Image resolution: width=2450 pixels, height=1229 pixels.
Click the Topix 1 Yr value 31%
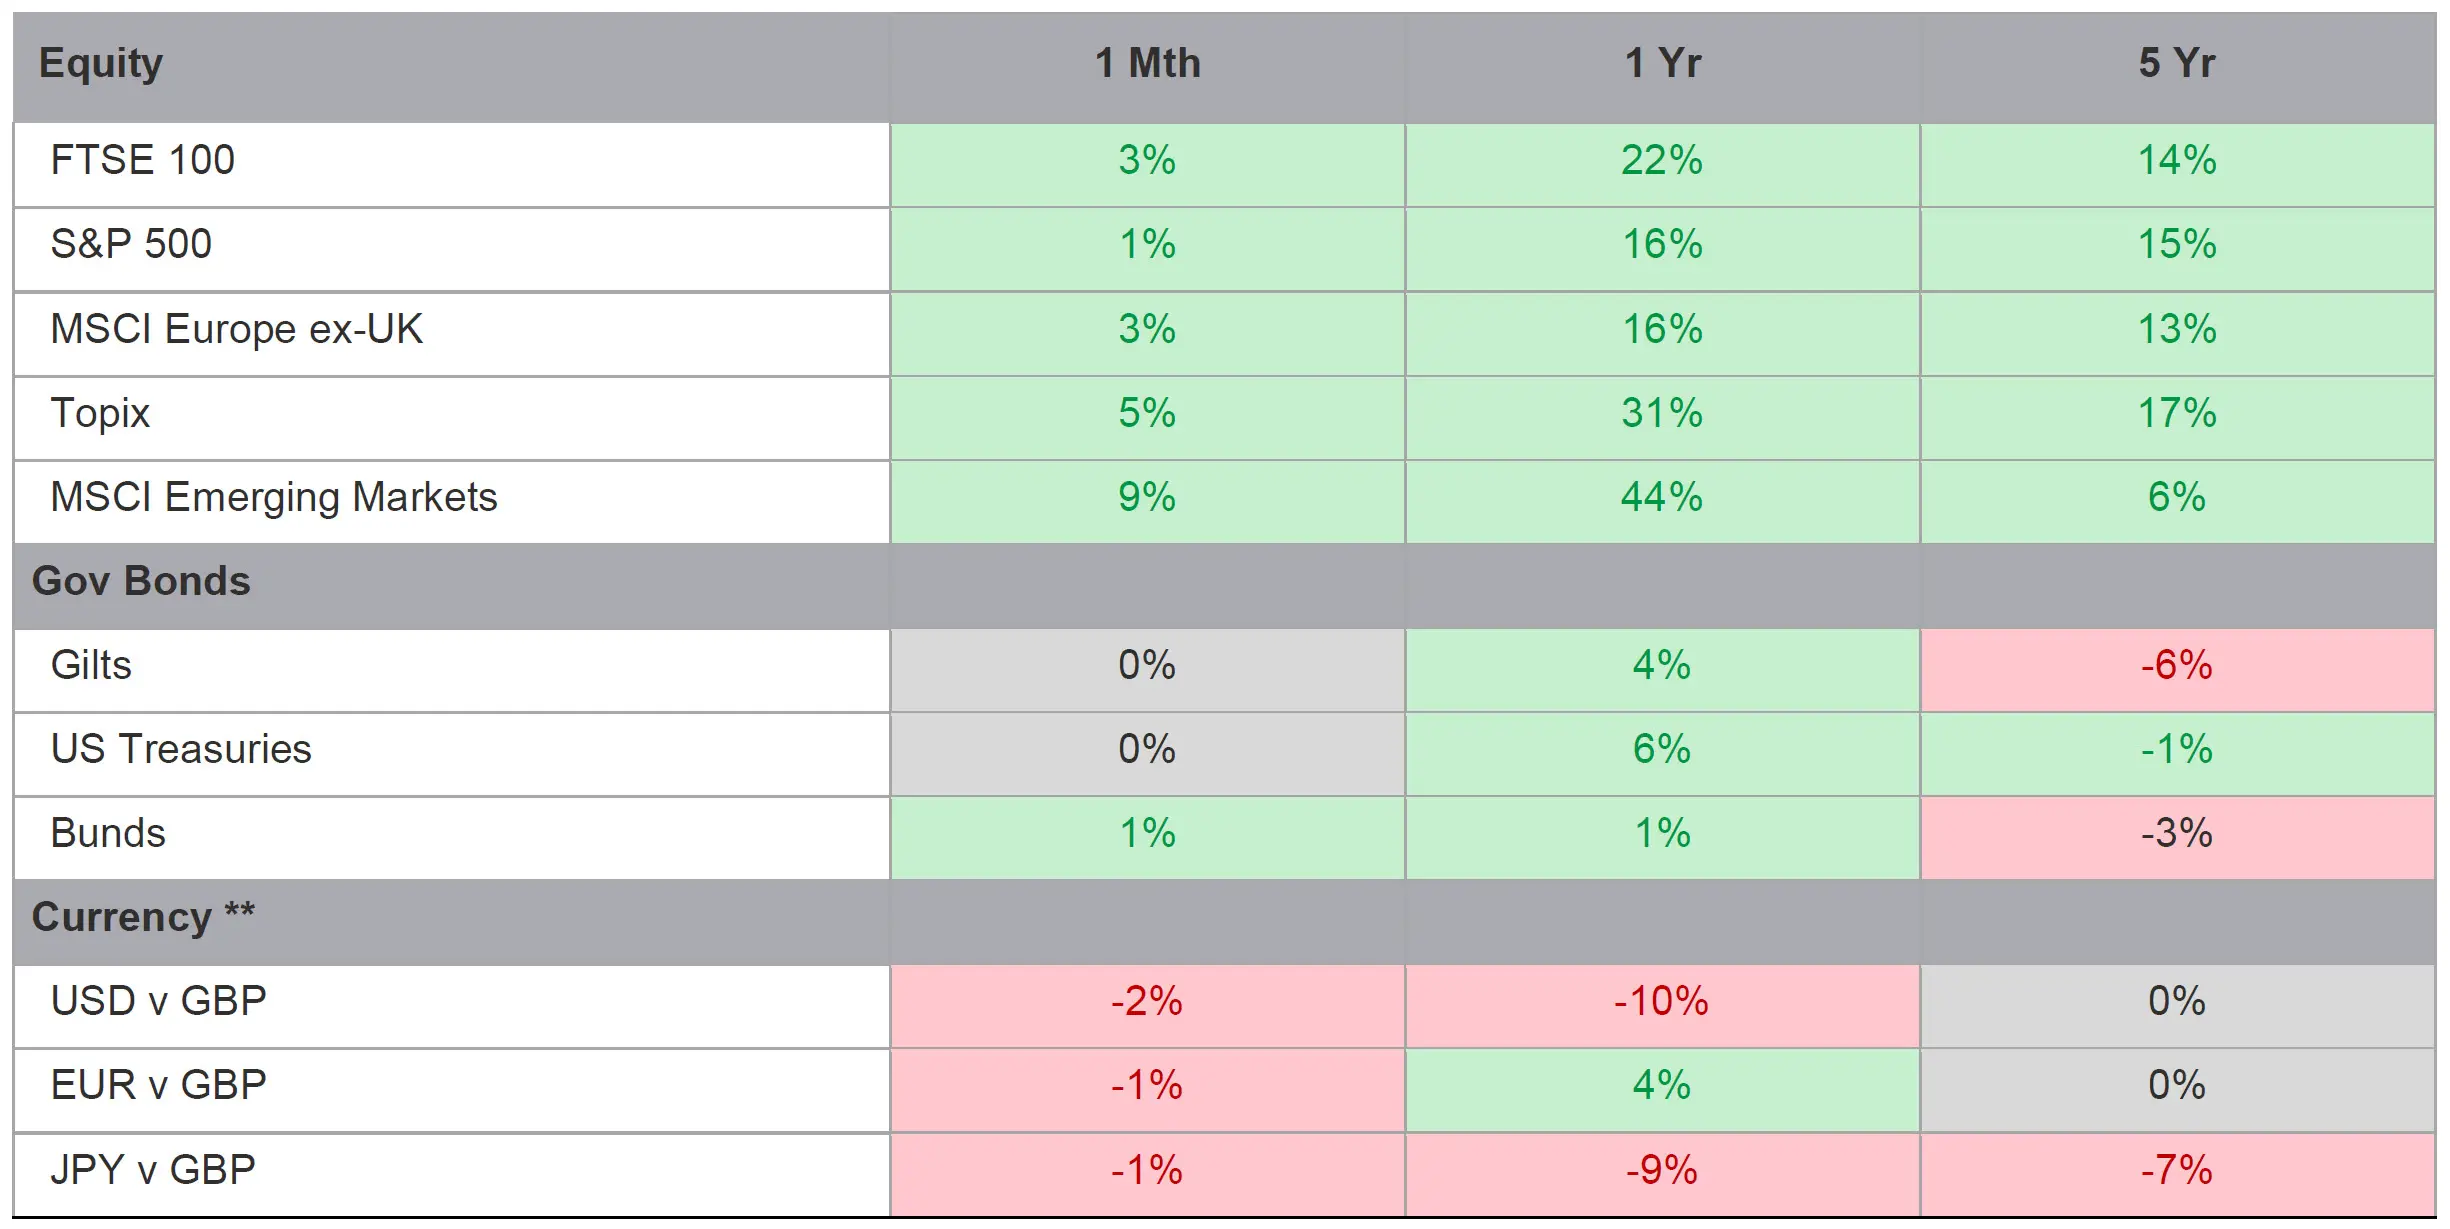(1662, 414)
